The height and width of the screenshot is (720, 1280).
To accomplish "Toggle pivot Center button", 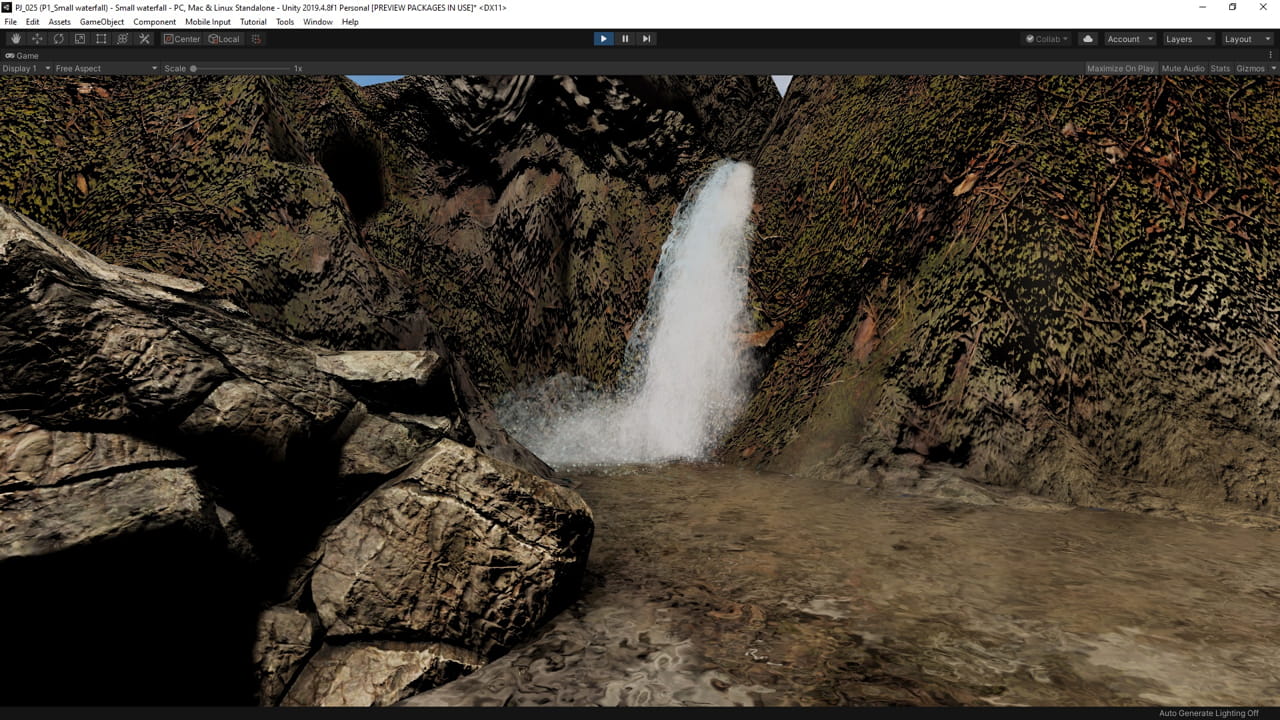I will [182, 39].
